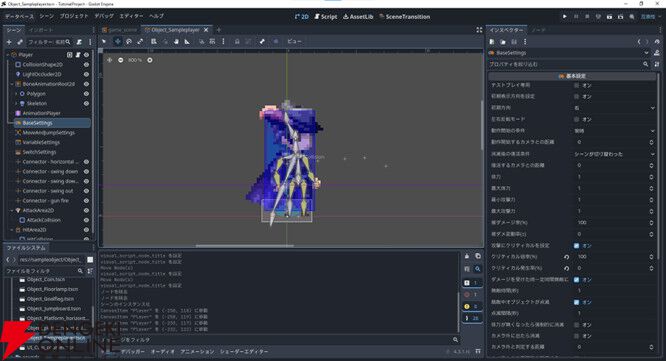Collapse the AttackArea2D node
This screenshot has height=361, width=666.
pos(12,210)
